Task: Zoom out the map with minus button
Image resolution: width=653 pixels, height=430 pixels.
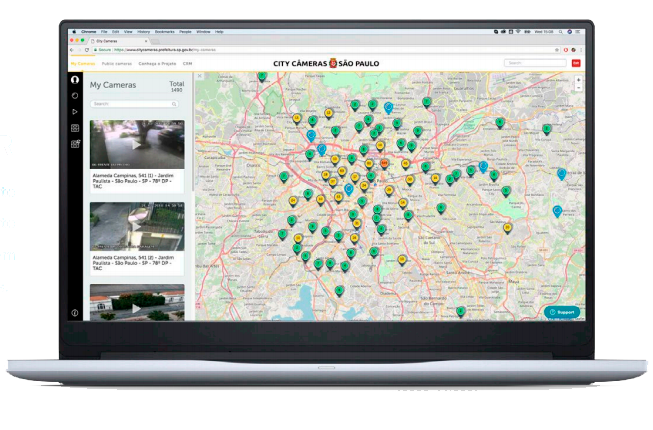Action: 578,88
